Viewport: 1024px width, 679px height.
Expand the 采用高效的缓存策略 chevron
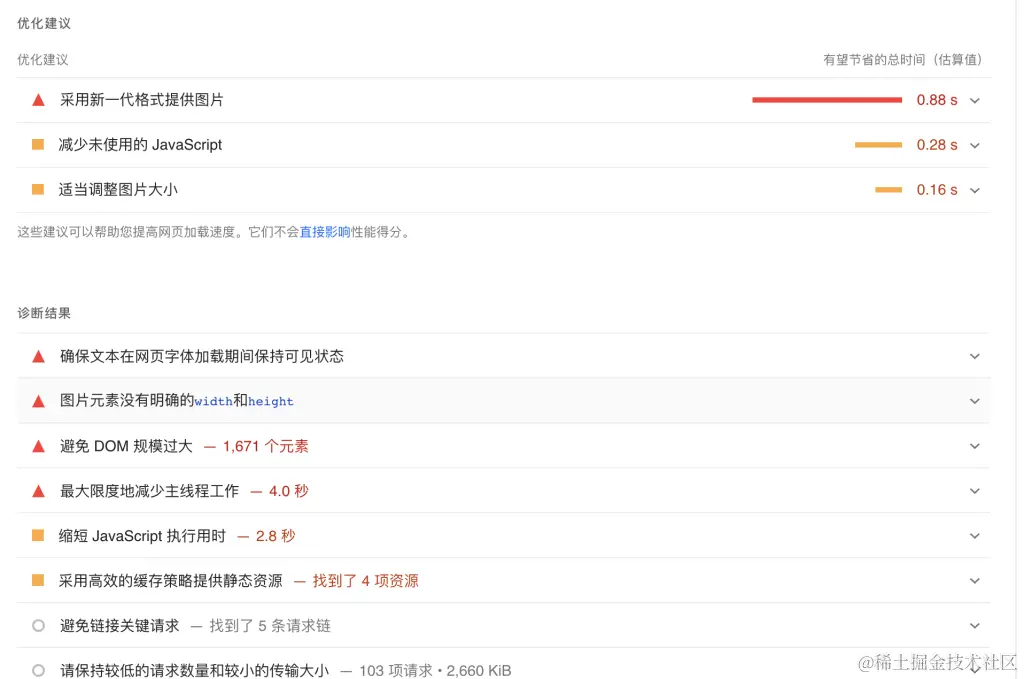coord(975,581)
